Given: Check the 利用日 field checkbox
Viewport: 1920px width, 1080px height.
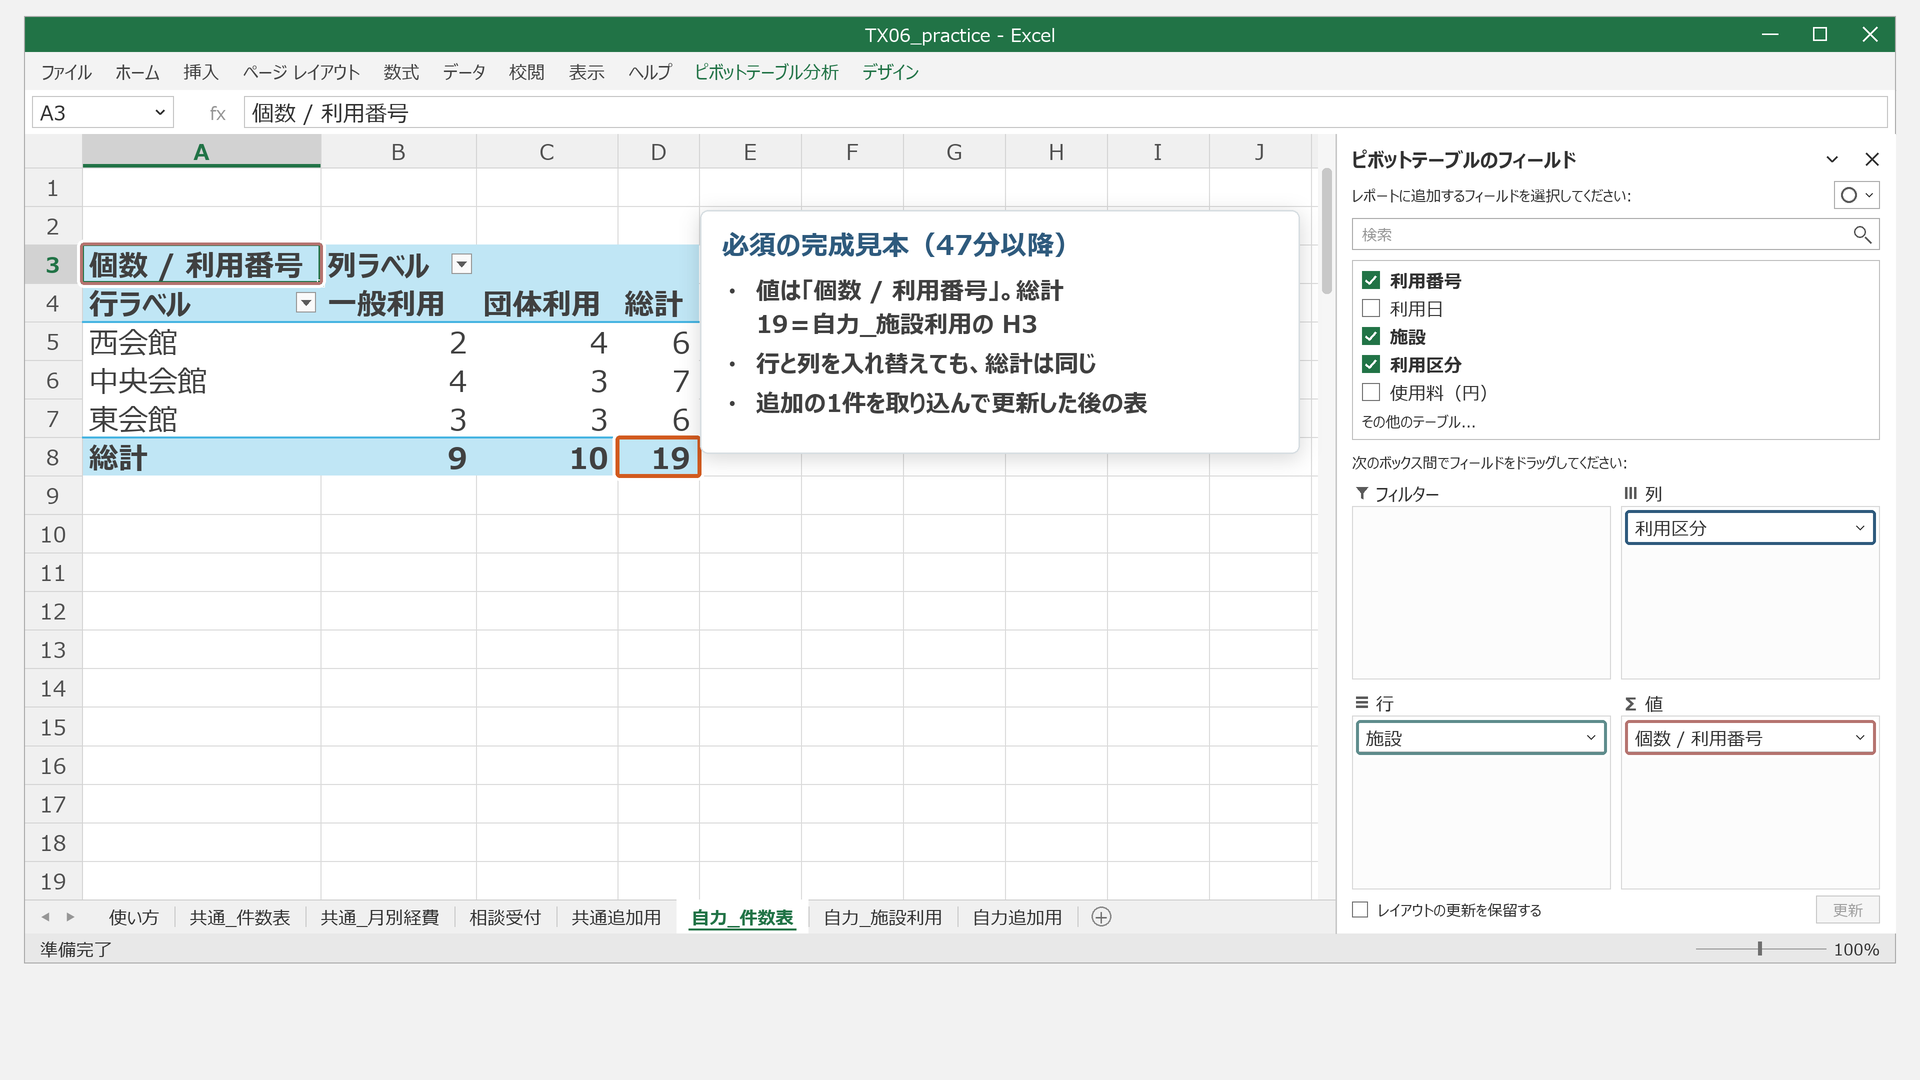Looking at the screenshot, I should (x=1371, y=309).
